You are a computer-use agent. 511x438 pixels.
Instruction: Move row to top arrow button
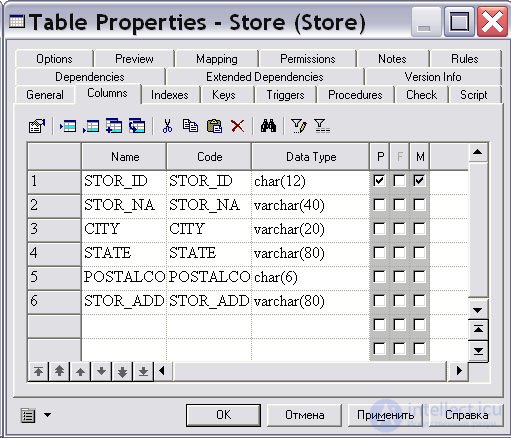coord(38,371)
